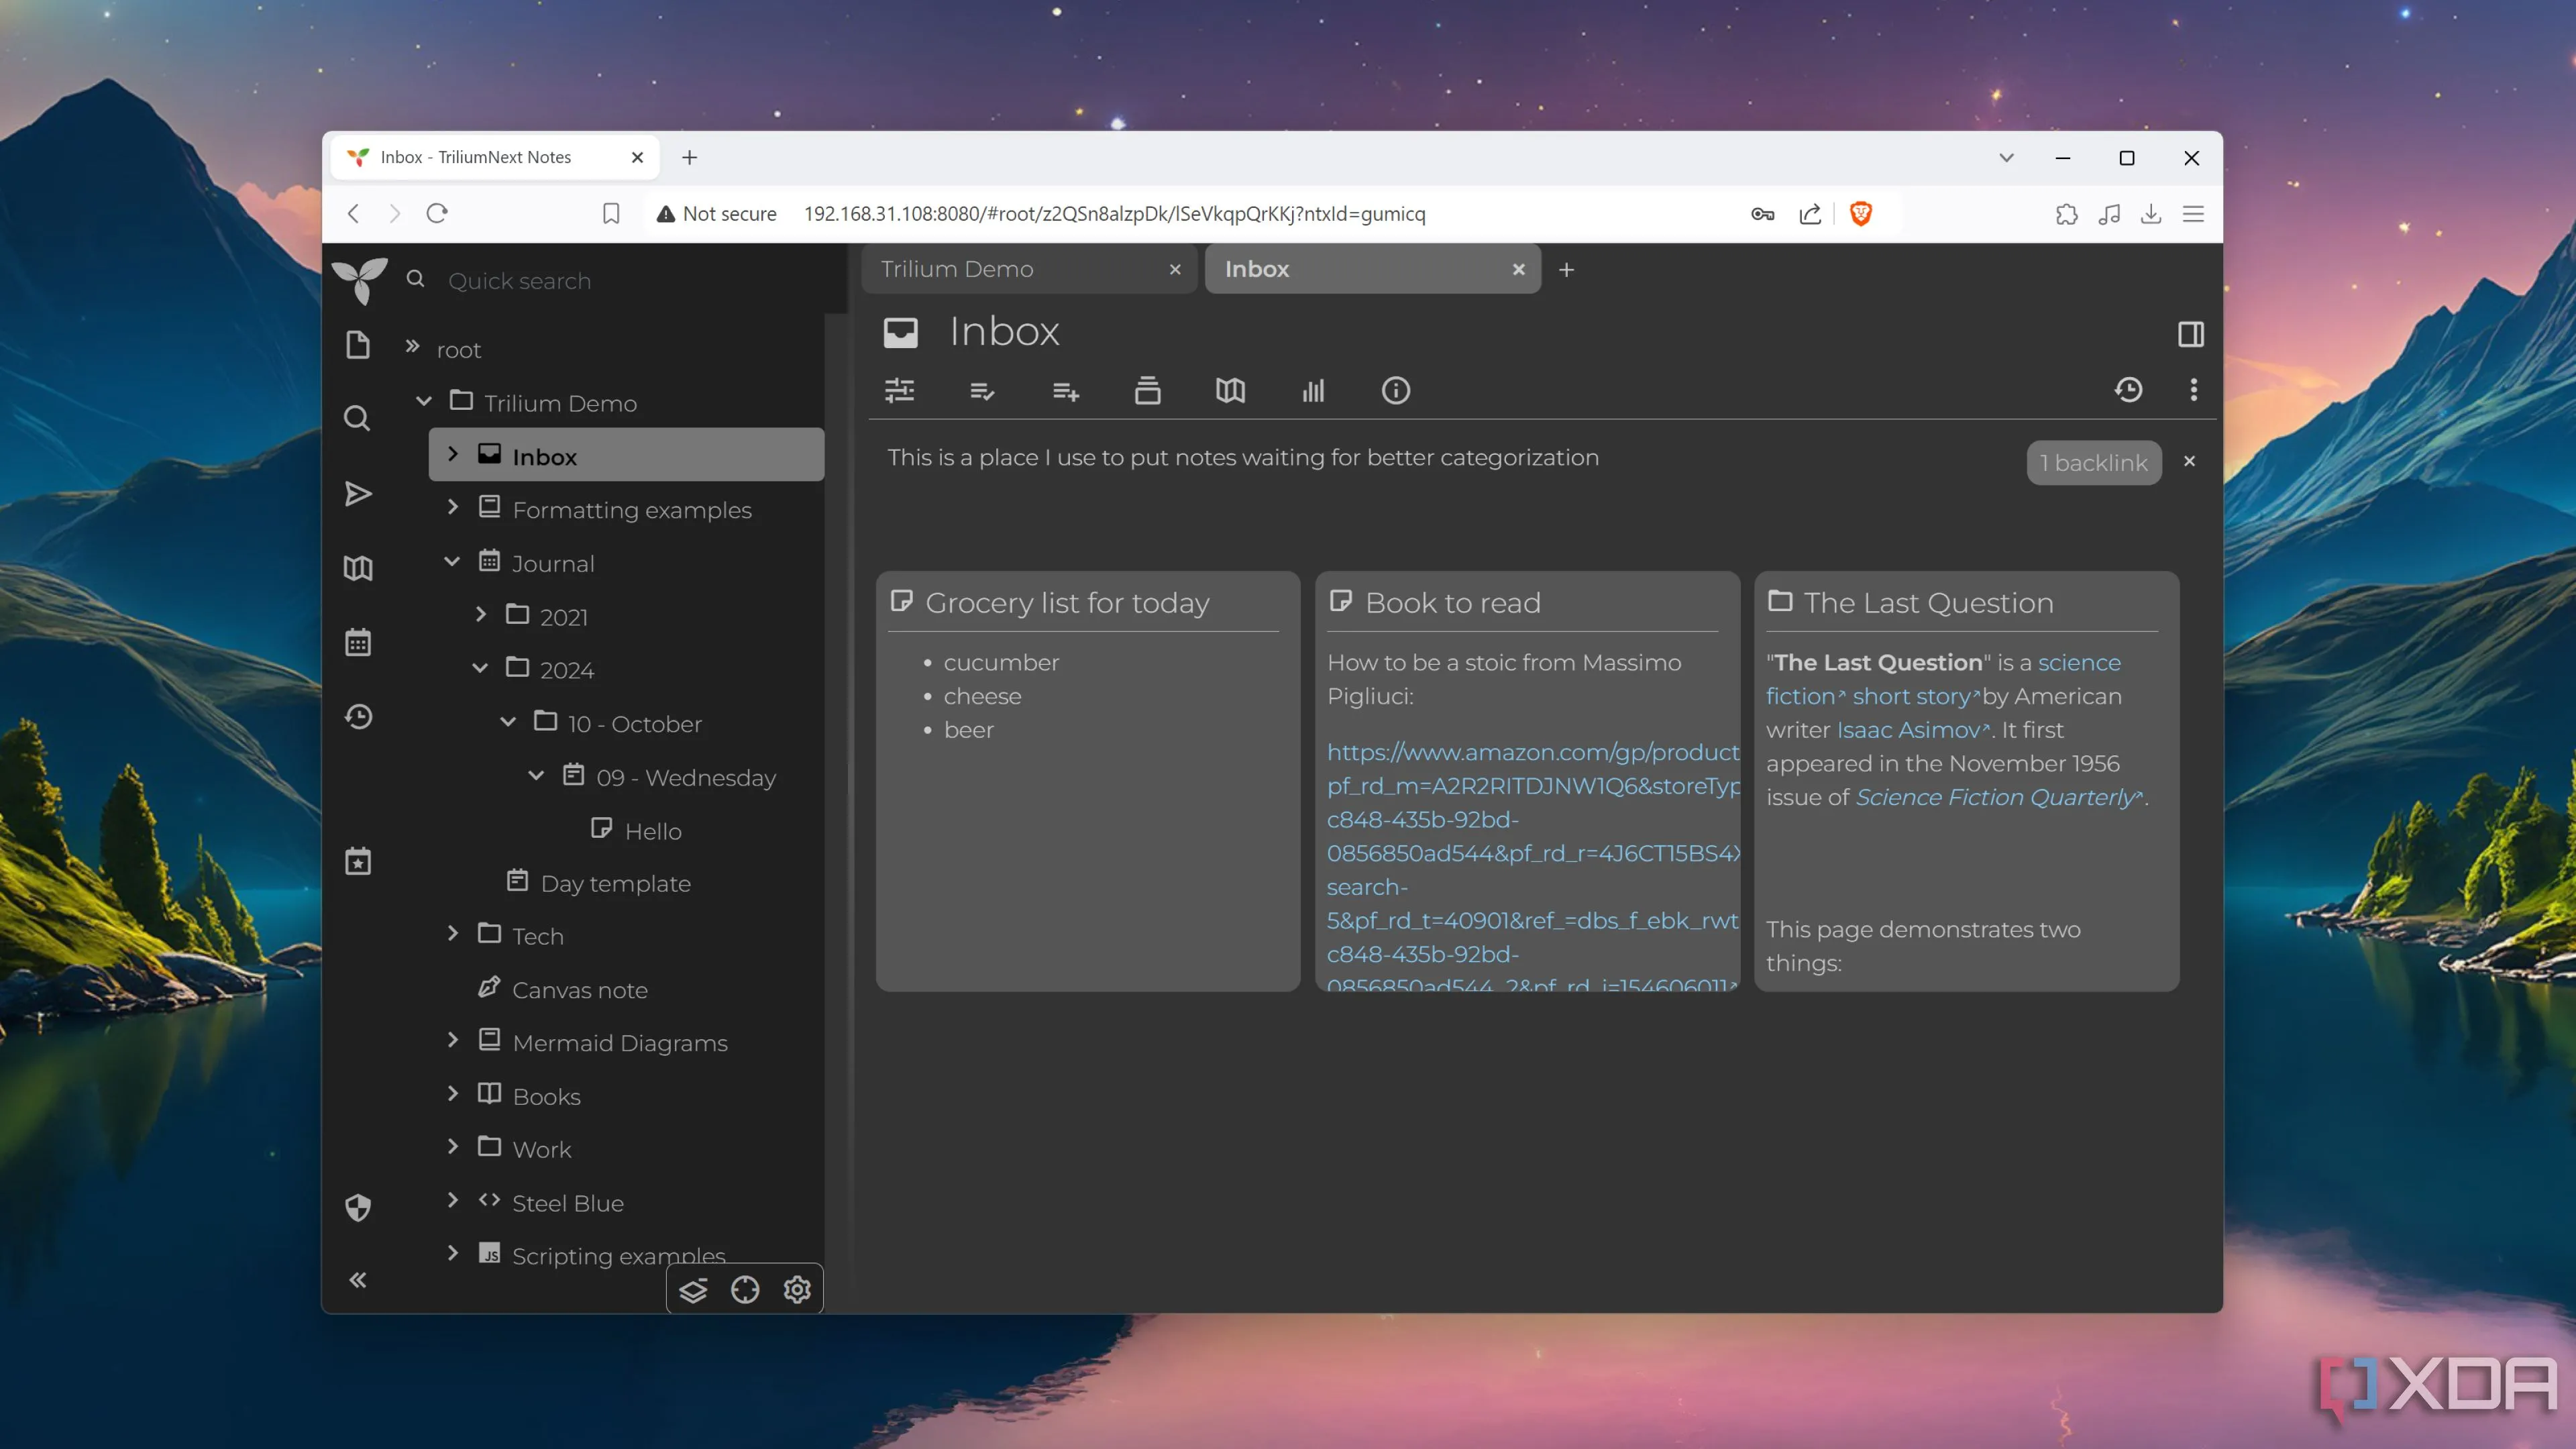The height and width of the screenshot is (1449, 2576).
Task: Open tree settings gear icon
Action: (797, 1290)
